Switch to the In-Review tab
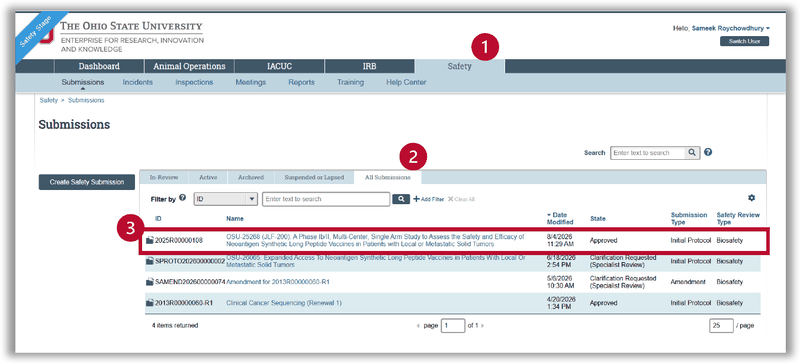 coord(164,177)
